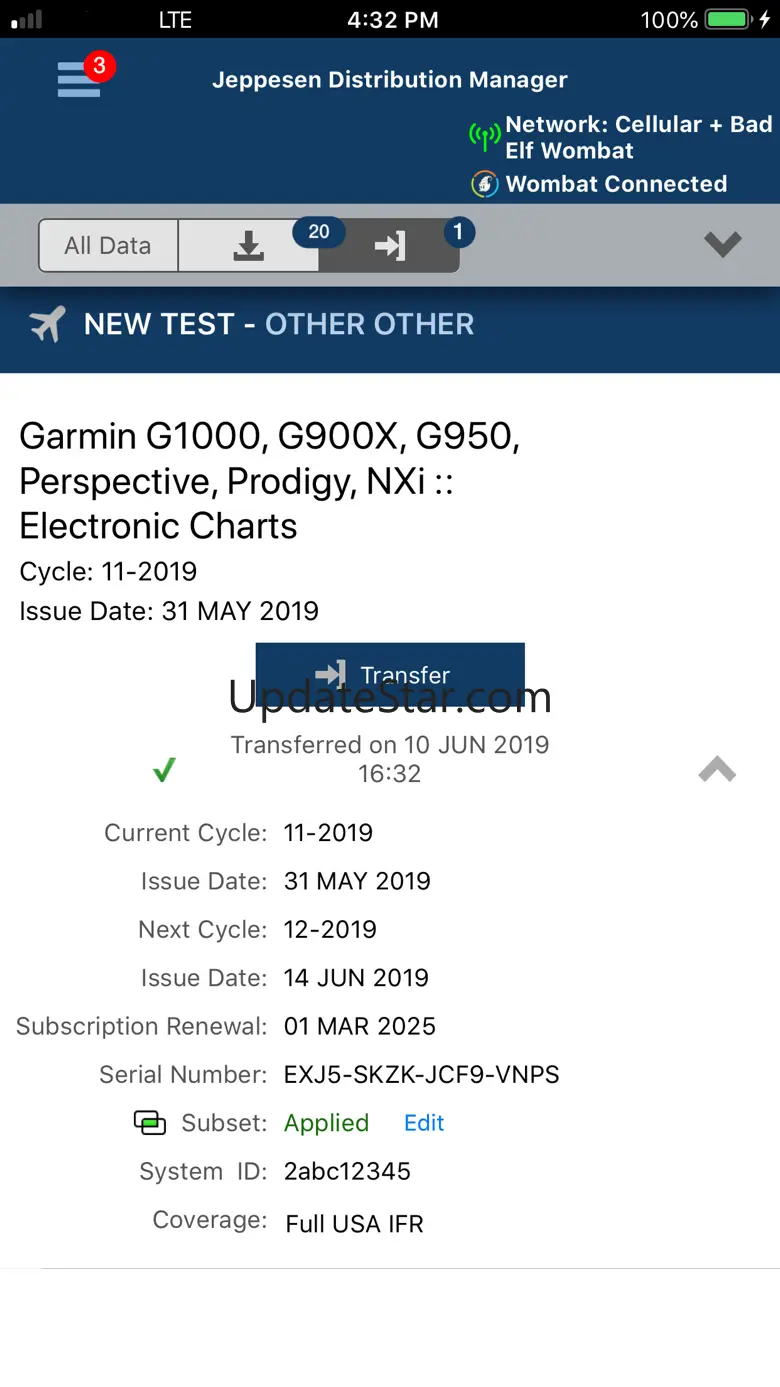Viewport: 780px width, 1387px height.
Task: Tap the Subset stacked cards icon
Action: point(149,1123)
